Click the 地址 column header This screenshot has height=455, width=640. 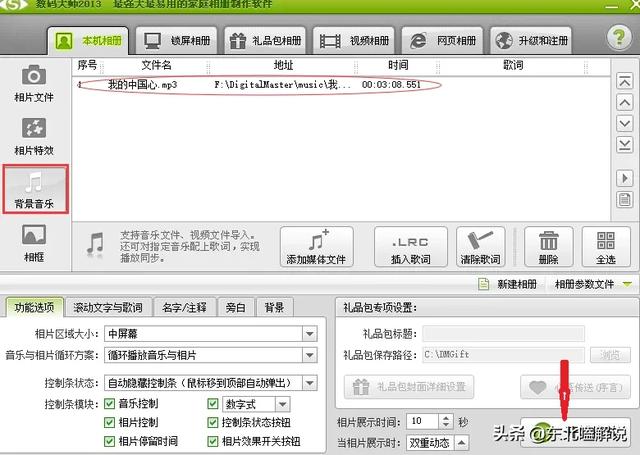coord(283,65)
